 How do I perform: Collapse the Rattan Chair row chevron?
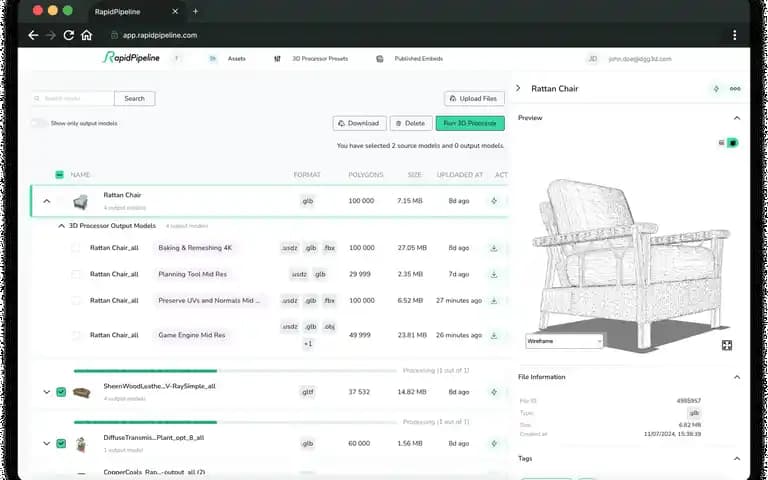point(47,201)
